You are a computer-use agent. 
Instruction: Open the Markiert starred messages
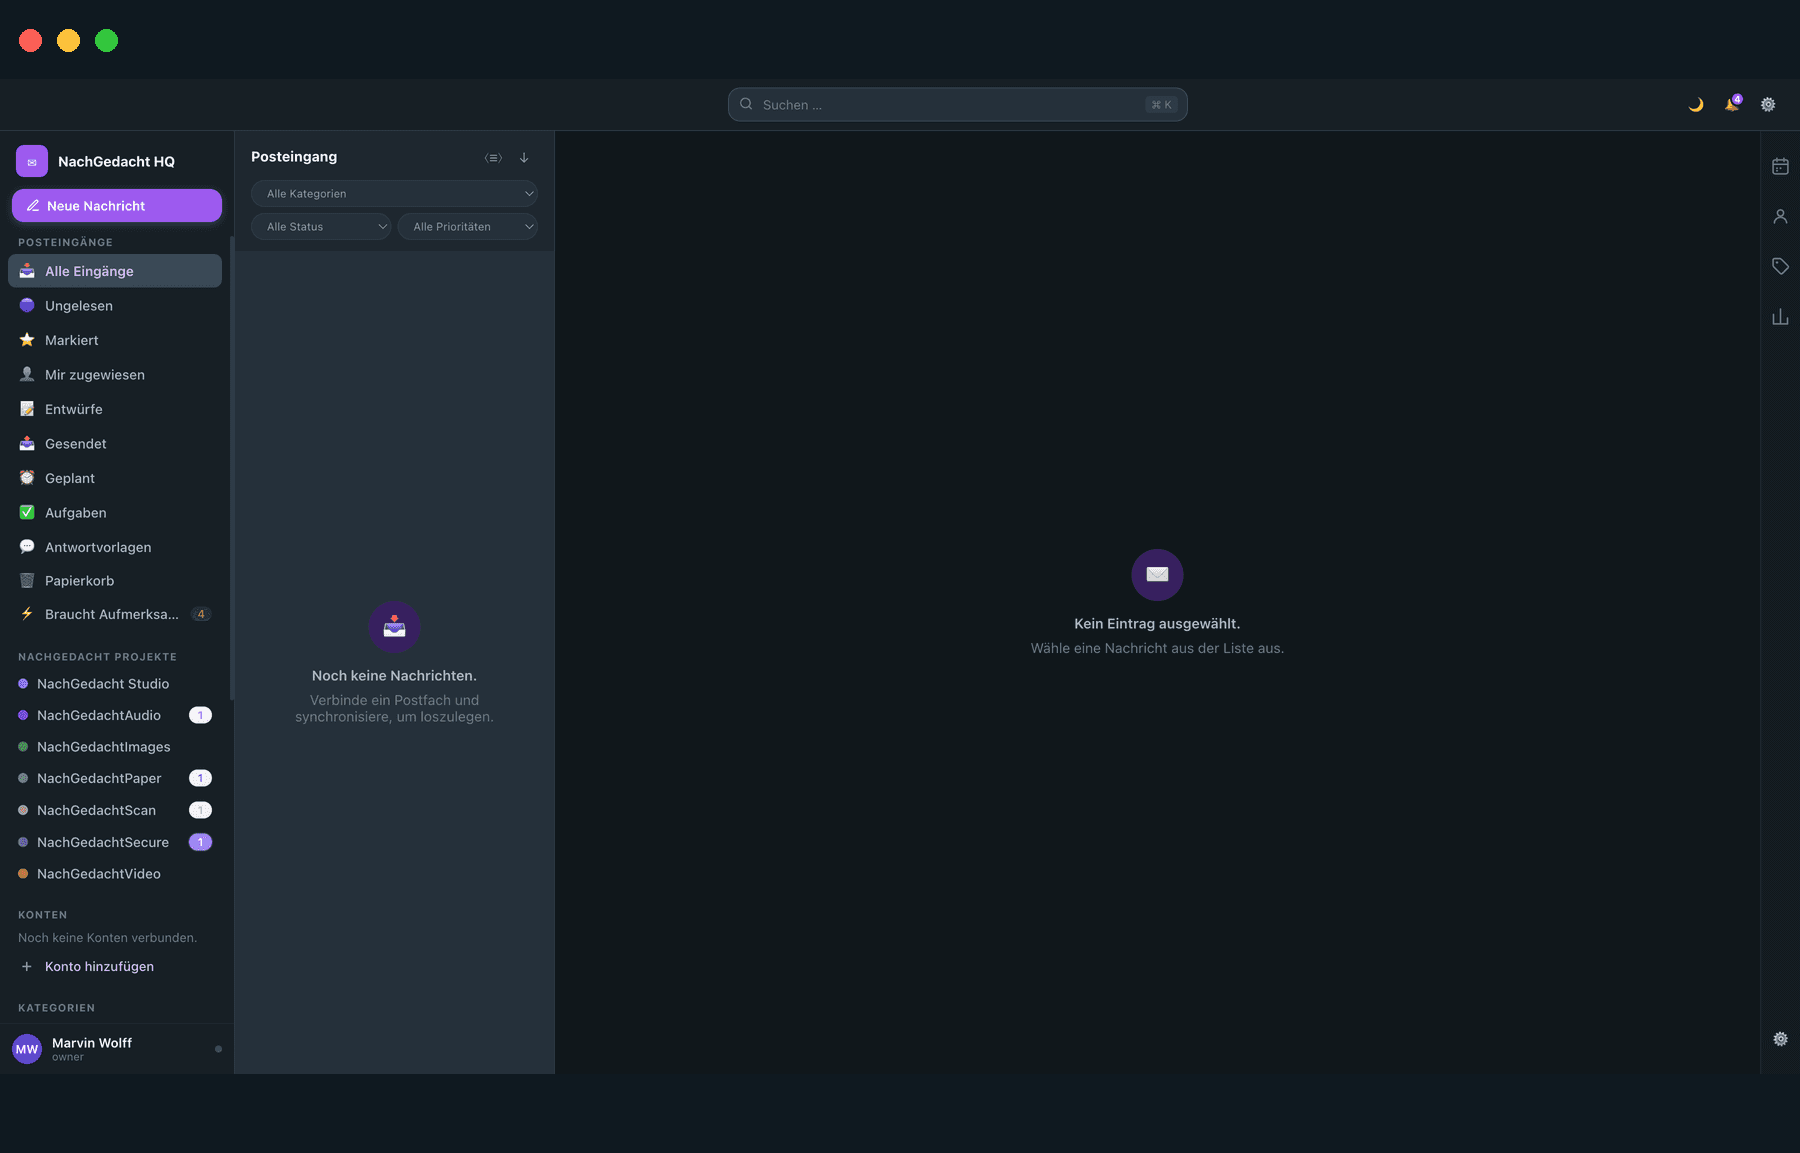point(115,340)
